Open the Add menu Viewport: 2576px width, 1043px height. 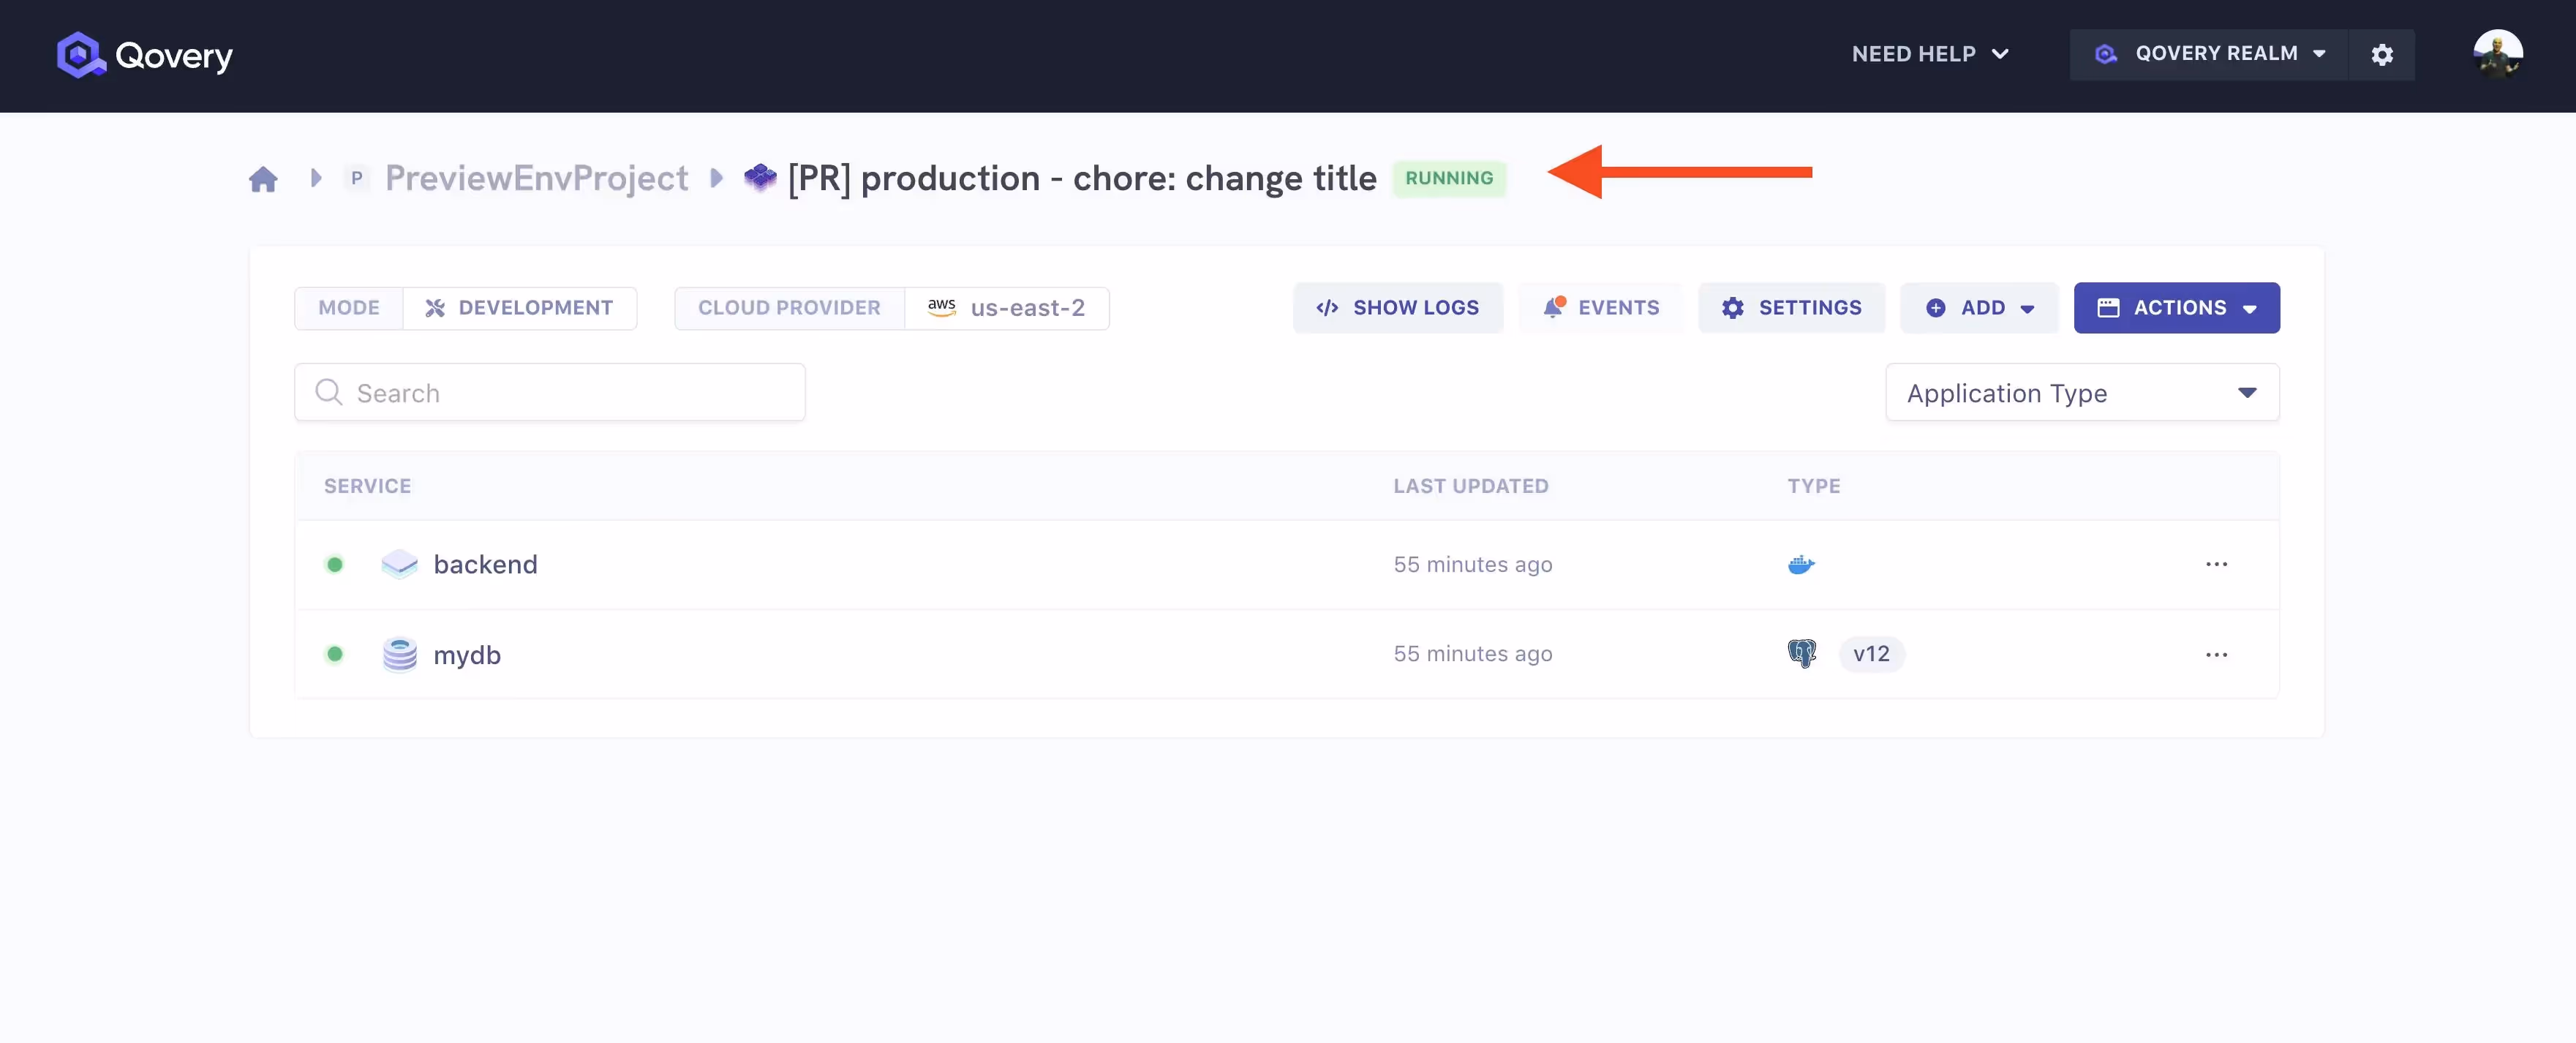click(1979, 308)
